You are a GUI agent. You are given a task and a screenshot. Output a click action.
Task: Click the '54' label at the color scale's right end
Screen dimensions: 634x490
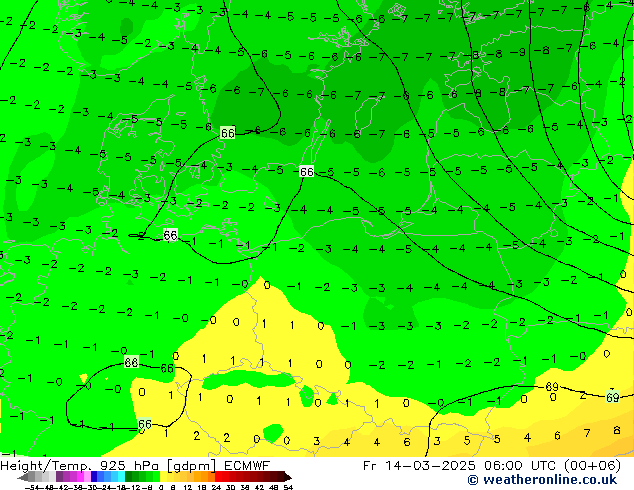tap(288, 487)
